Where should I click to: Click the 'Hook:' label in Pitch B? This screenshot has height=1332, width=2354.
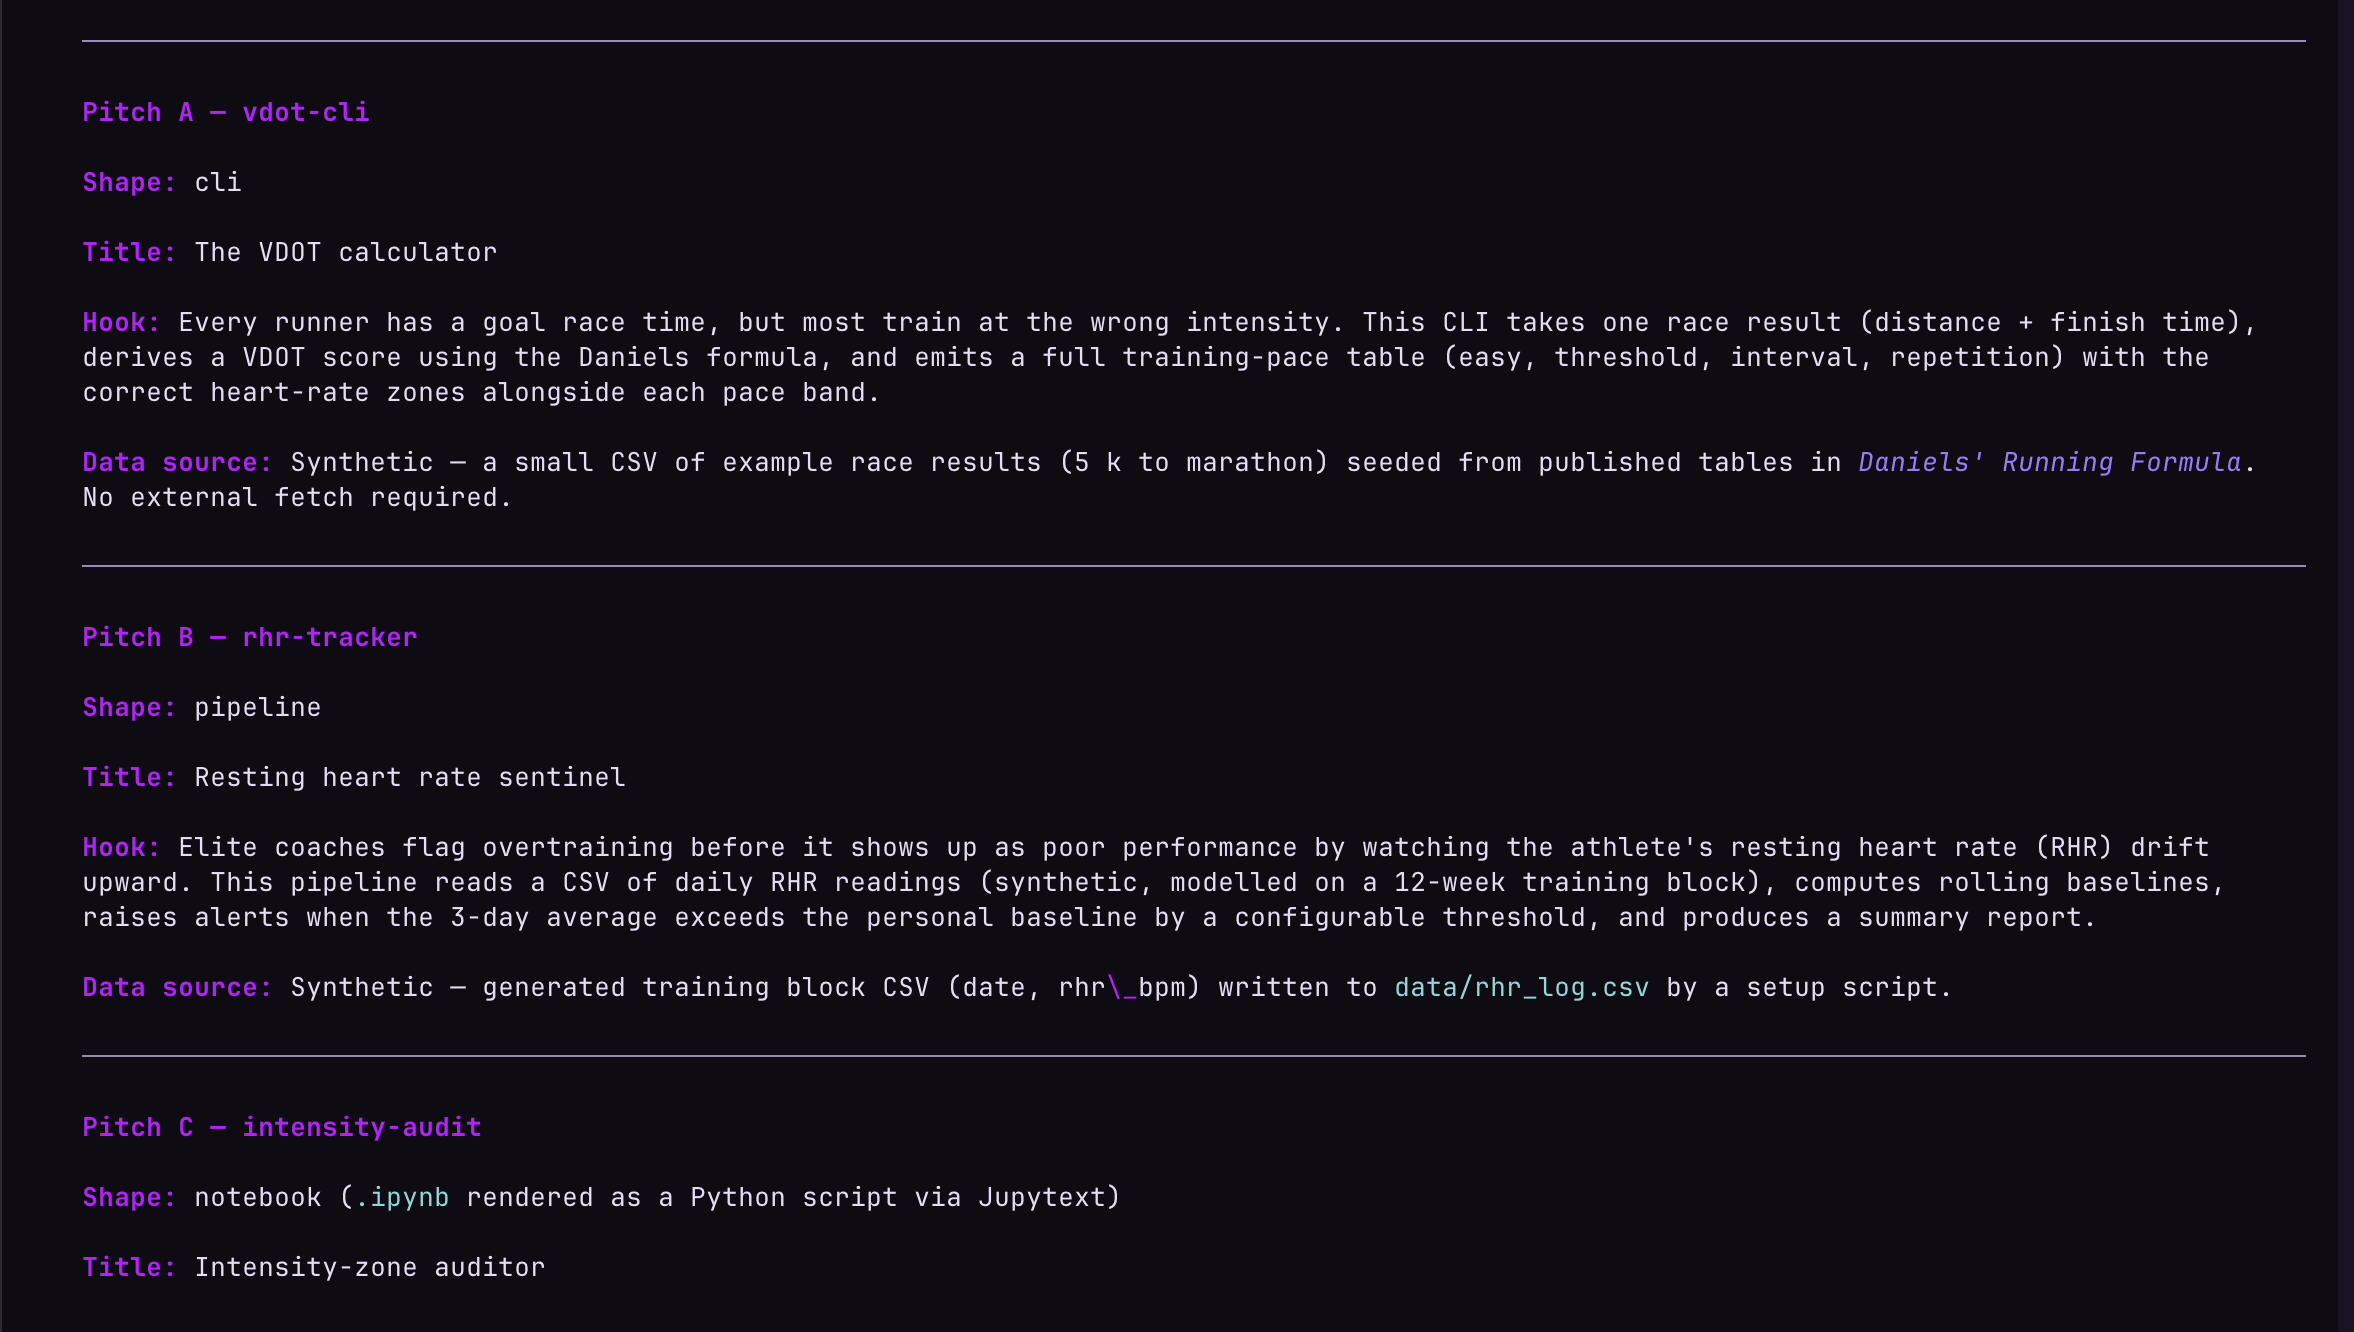tap(121, 847)
